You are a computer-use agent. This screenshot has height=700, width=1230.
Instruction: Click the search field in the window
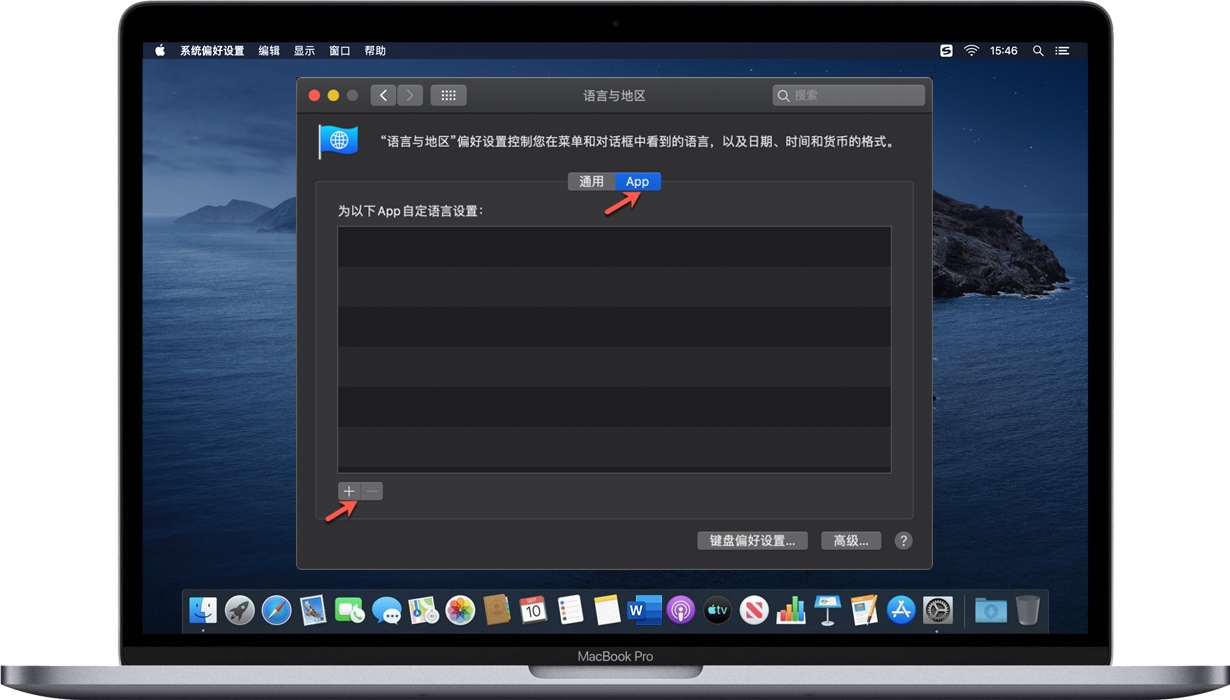(848, 94)
